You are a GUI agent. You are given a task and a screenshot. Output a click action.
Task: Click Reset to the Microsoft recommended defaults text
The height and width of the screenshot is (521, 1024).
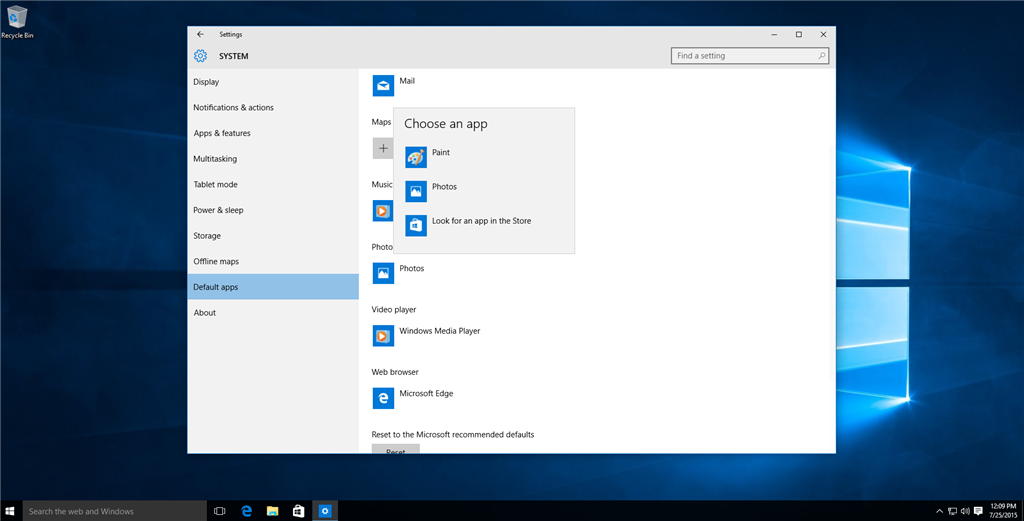click(453, 434)
